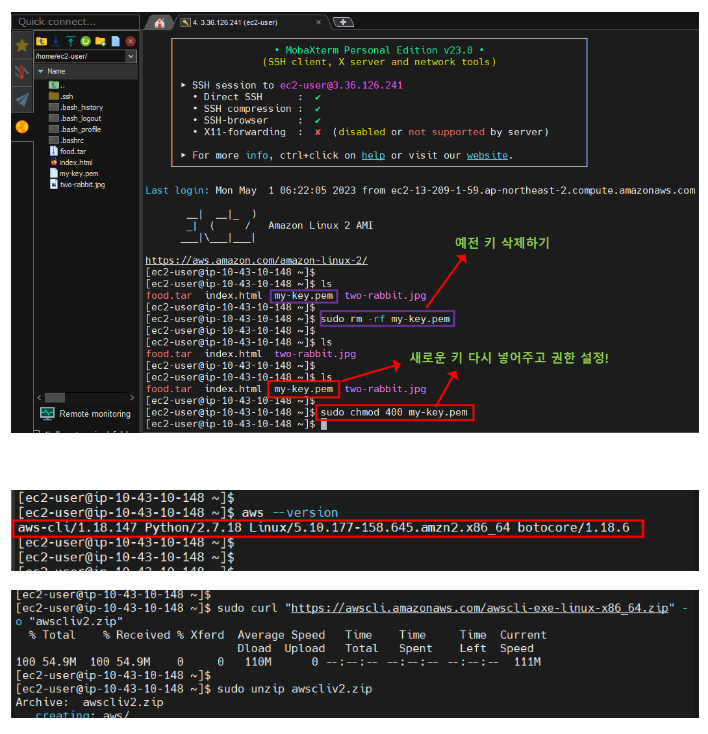Click the terminal cursor at last prompt
Image resolution: width=708 pixels, height=734 pixels.
click(324, 425)
